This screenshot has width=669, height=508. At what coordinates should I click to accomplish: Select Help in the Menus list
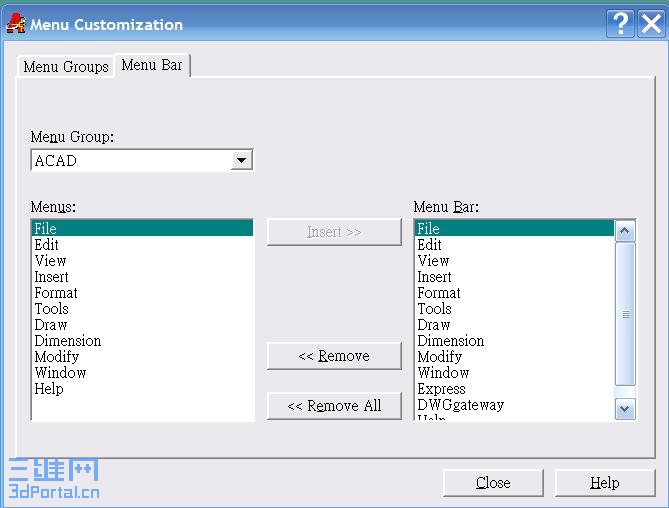click(143, 389)
